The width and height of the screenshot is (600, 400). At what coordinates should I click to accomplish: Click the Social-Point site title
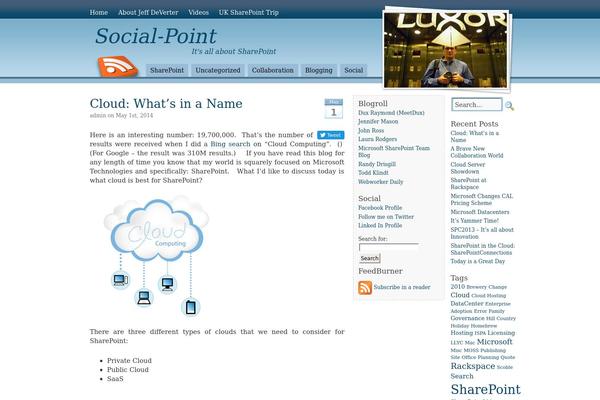(156, 36)
